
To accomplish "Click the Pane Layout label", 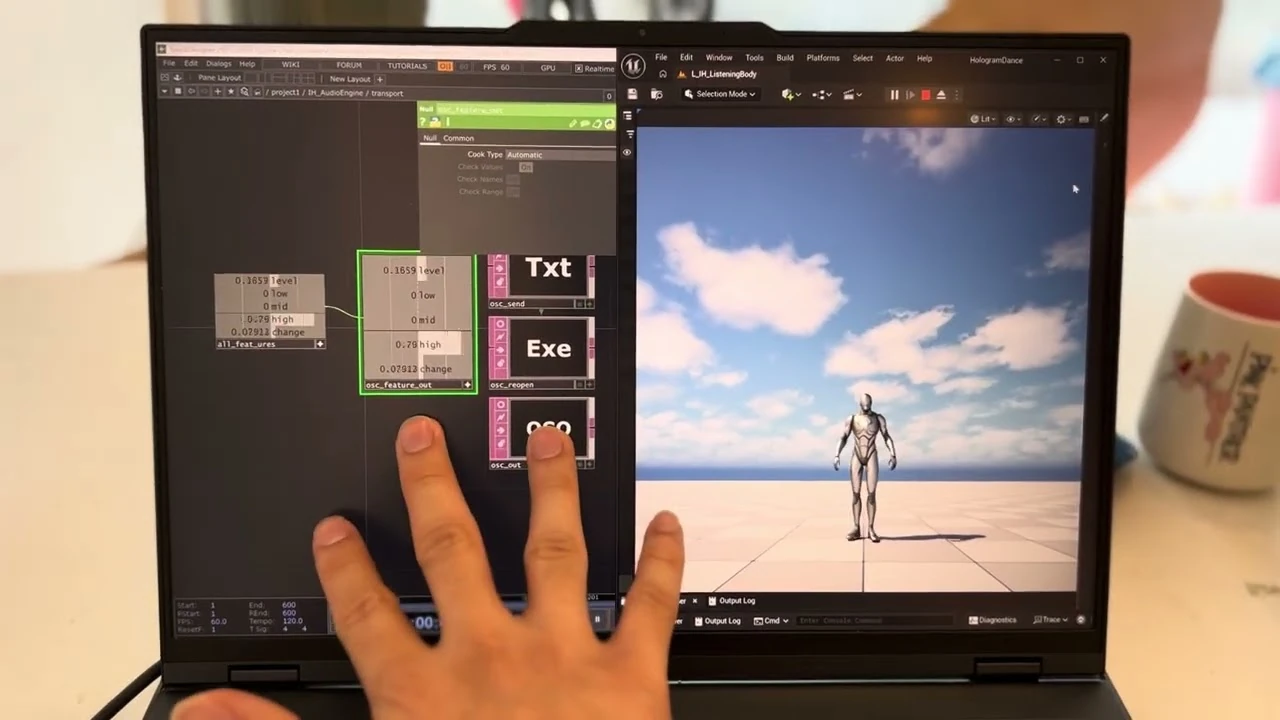I will click(x=219, y=78).
